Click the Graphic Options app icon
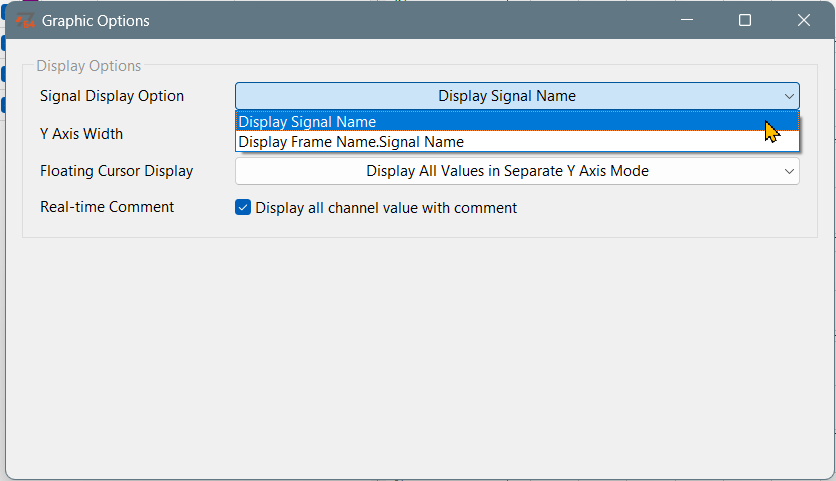 pos(25,21)
